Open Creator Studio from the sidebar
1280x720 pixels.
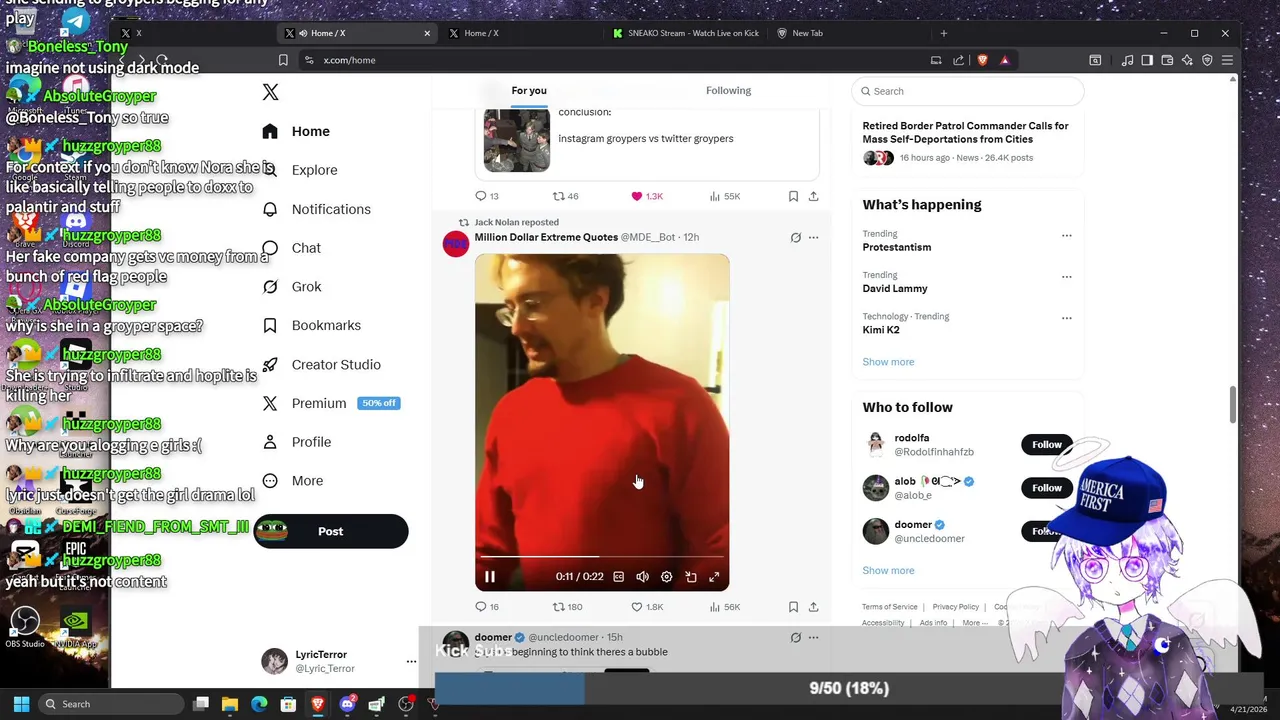point(321,364)
